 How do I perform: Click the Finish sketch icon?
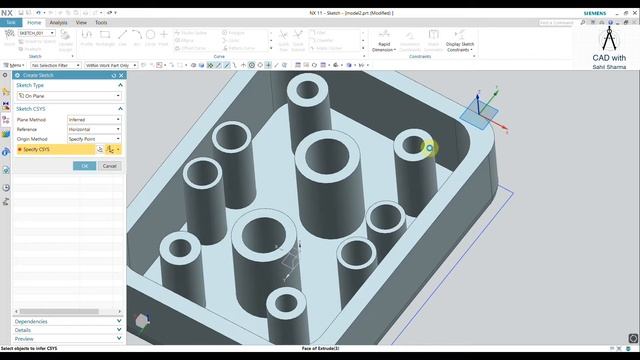point(9,38)
